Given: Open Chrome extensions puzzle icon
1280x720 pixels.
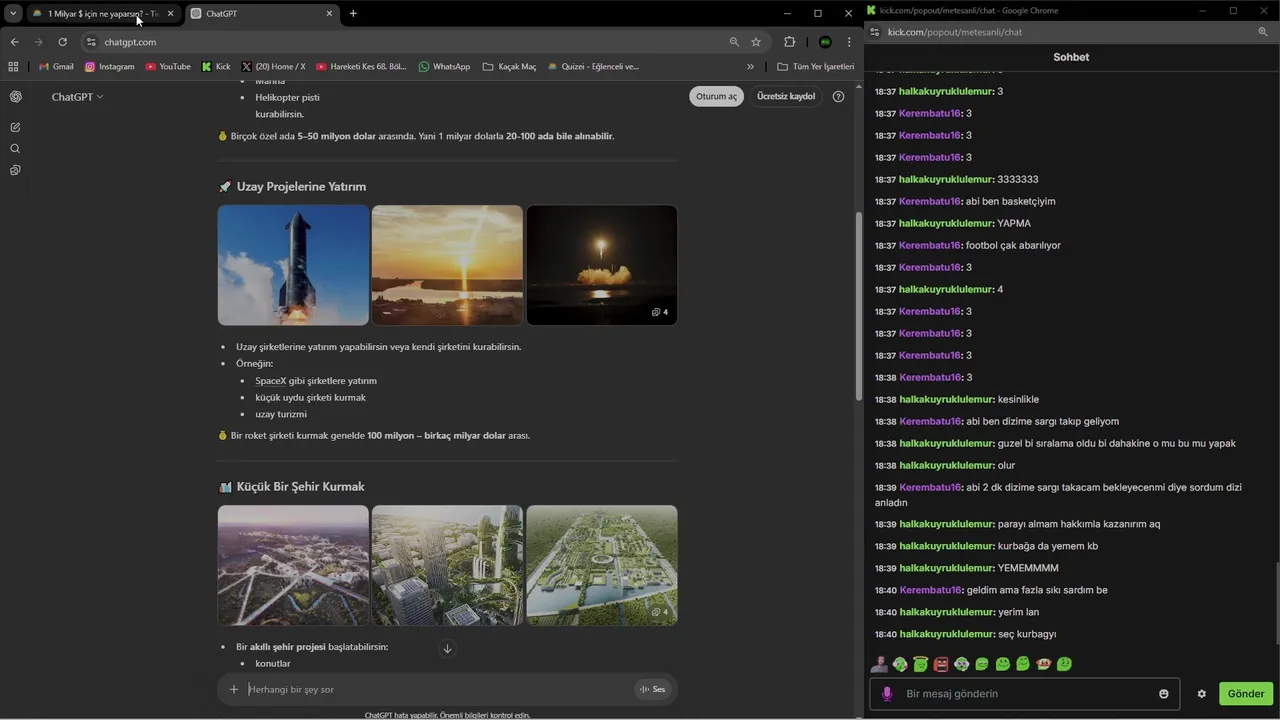Looking at the screenshot, I should [x=790, y=42].
